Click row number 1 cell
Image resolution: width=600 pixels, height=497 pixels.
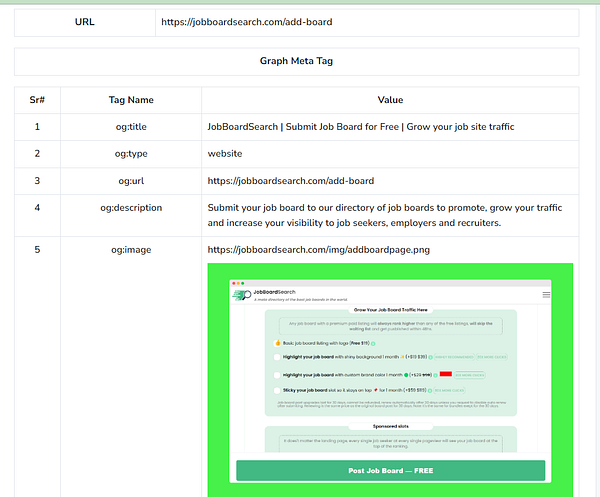(37, 127)
